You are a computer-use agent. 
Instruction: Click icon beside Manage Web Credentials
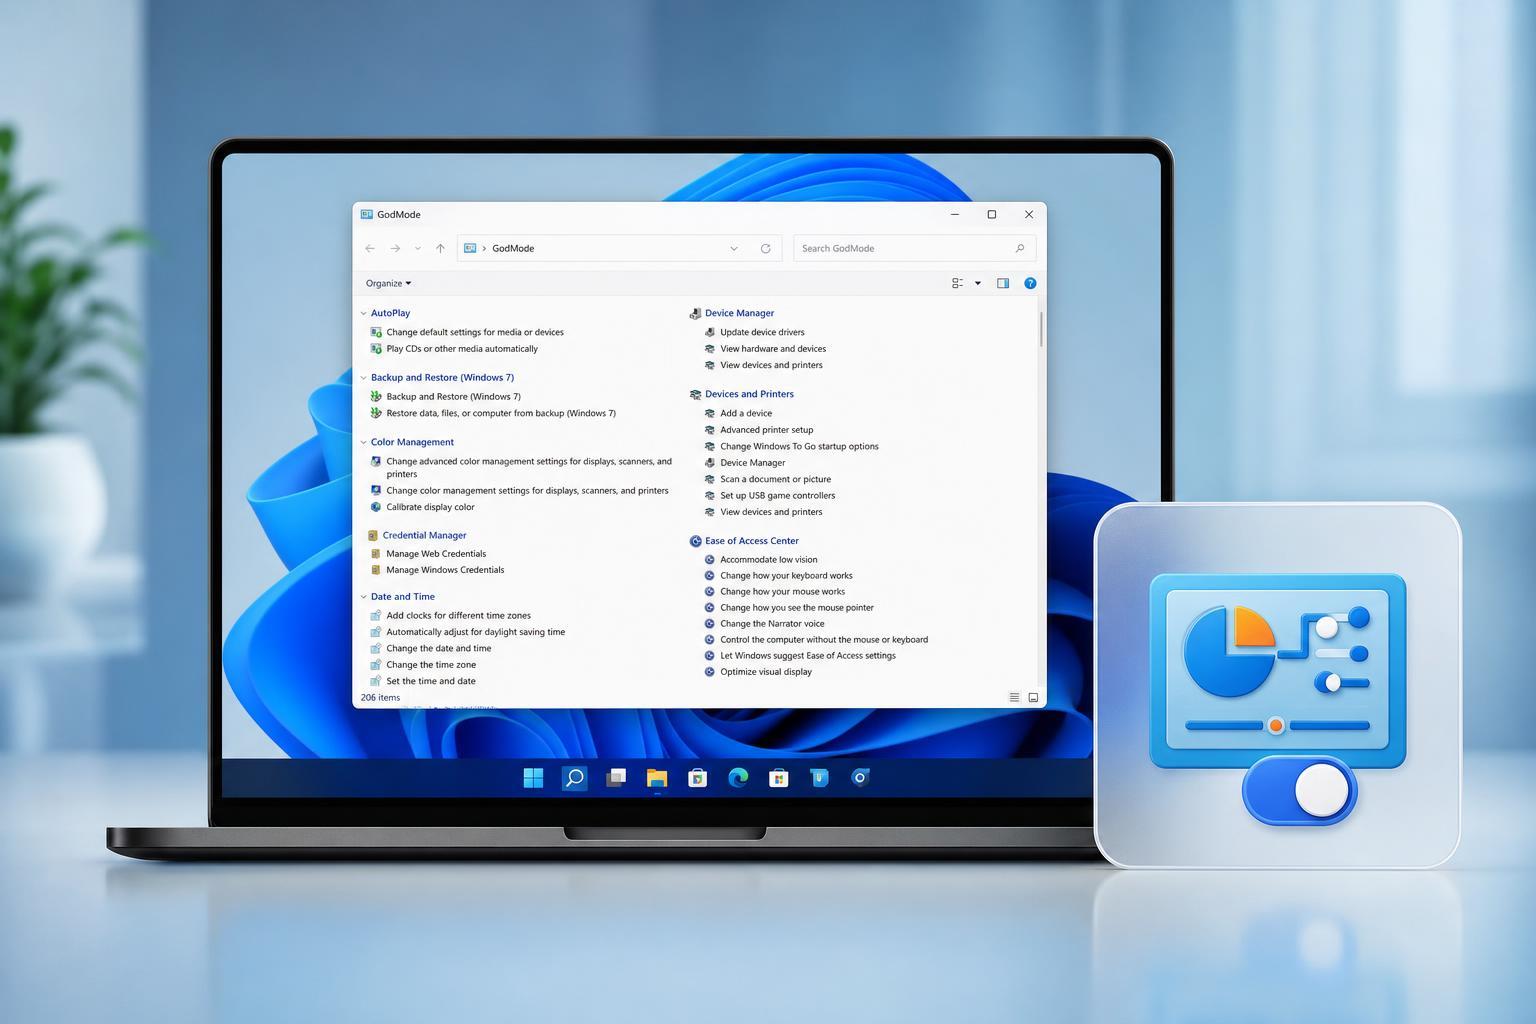click(x=376, y=553)
